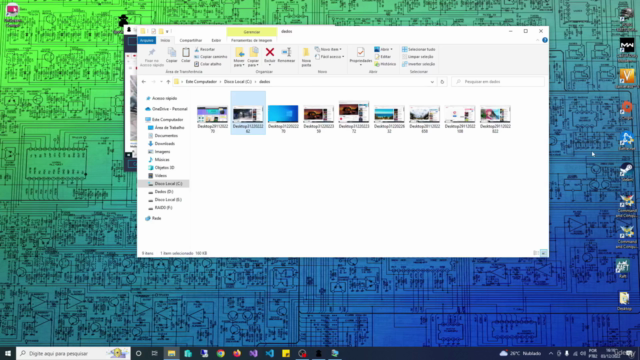Switch to details list view icon
This screenshot has width=640, height=360.
[x=536, y=253]
